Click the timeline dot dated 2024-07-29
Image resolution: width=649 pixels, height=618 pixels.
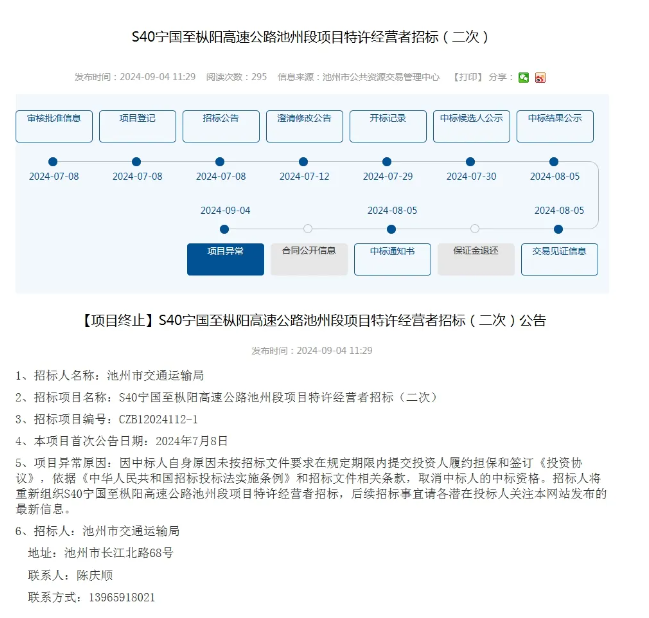[x=387, y=161]
